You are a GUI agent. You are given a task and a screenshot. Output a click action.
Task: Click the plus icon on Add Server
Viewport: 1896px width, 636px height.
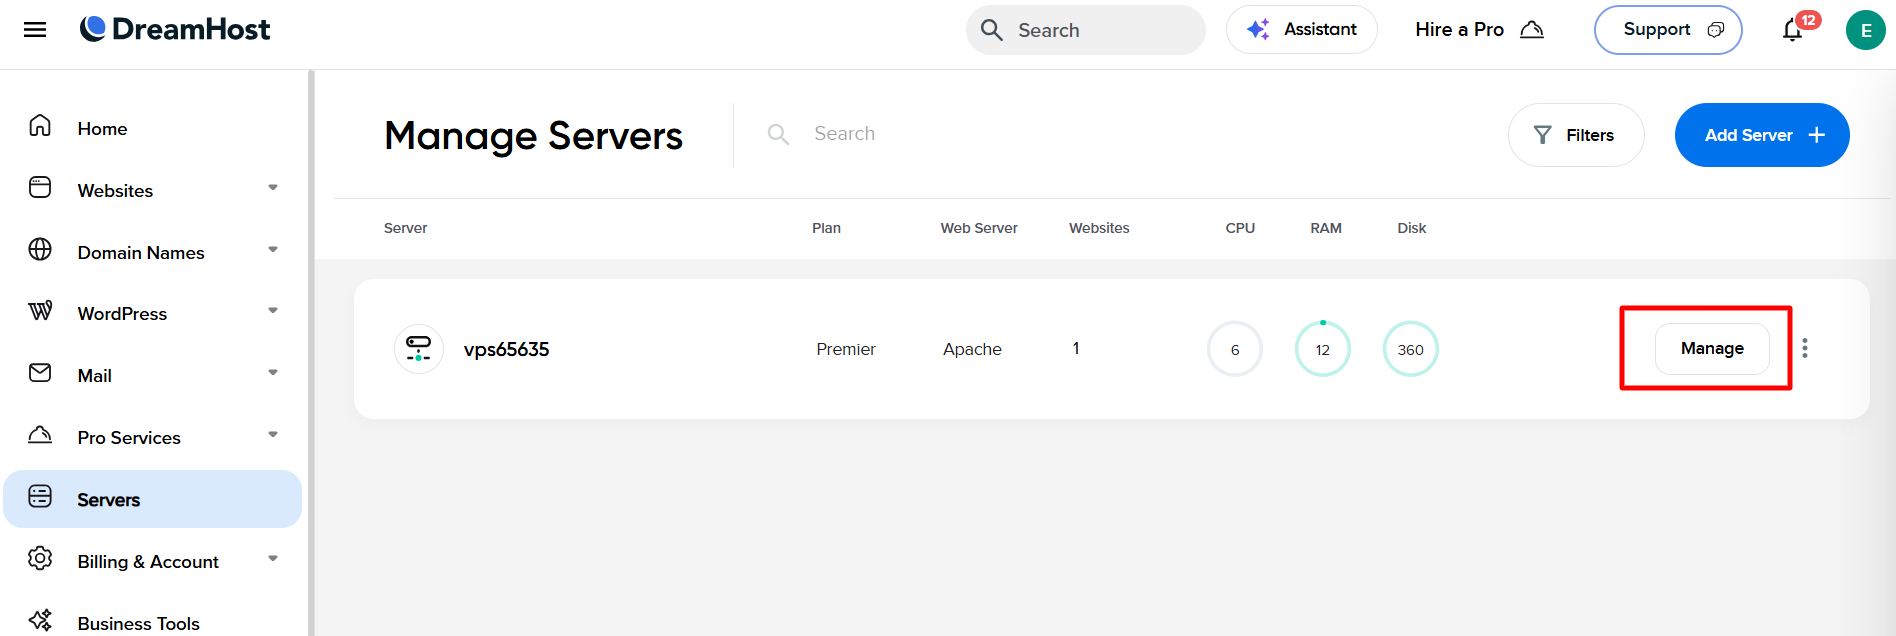[1817, 135]
